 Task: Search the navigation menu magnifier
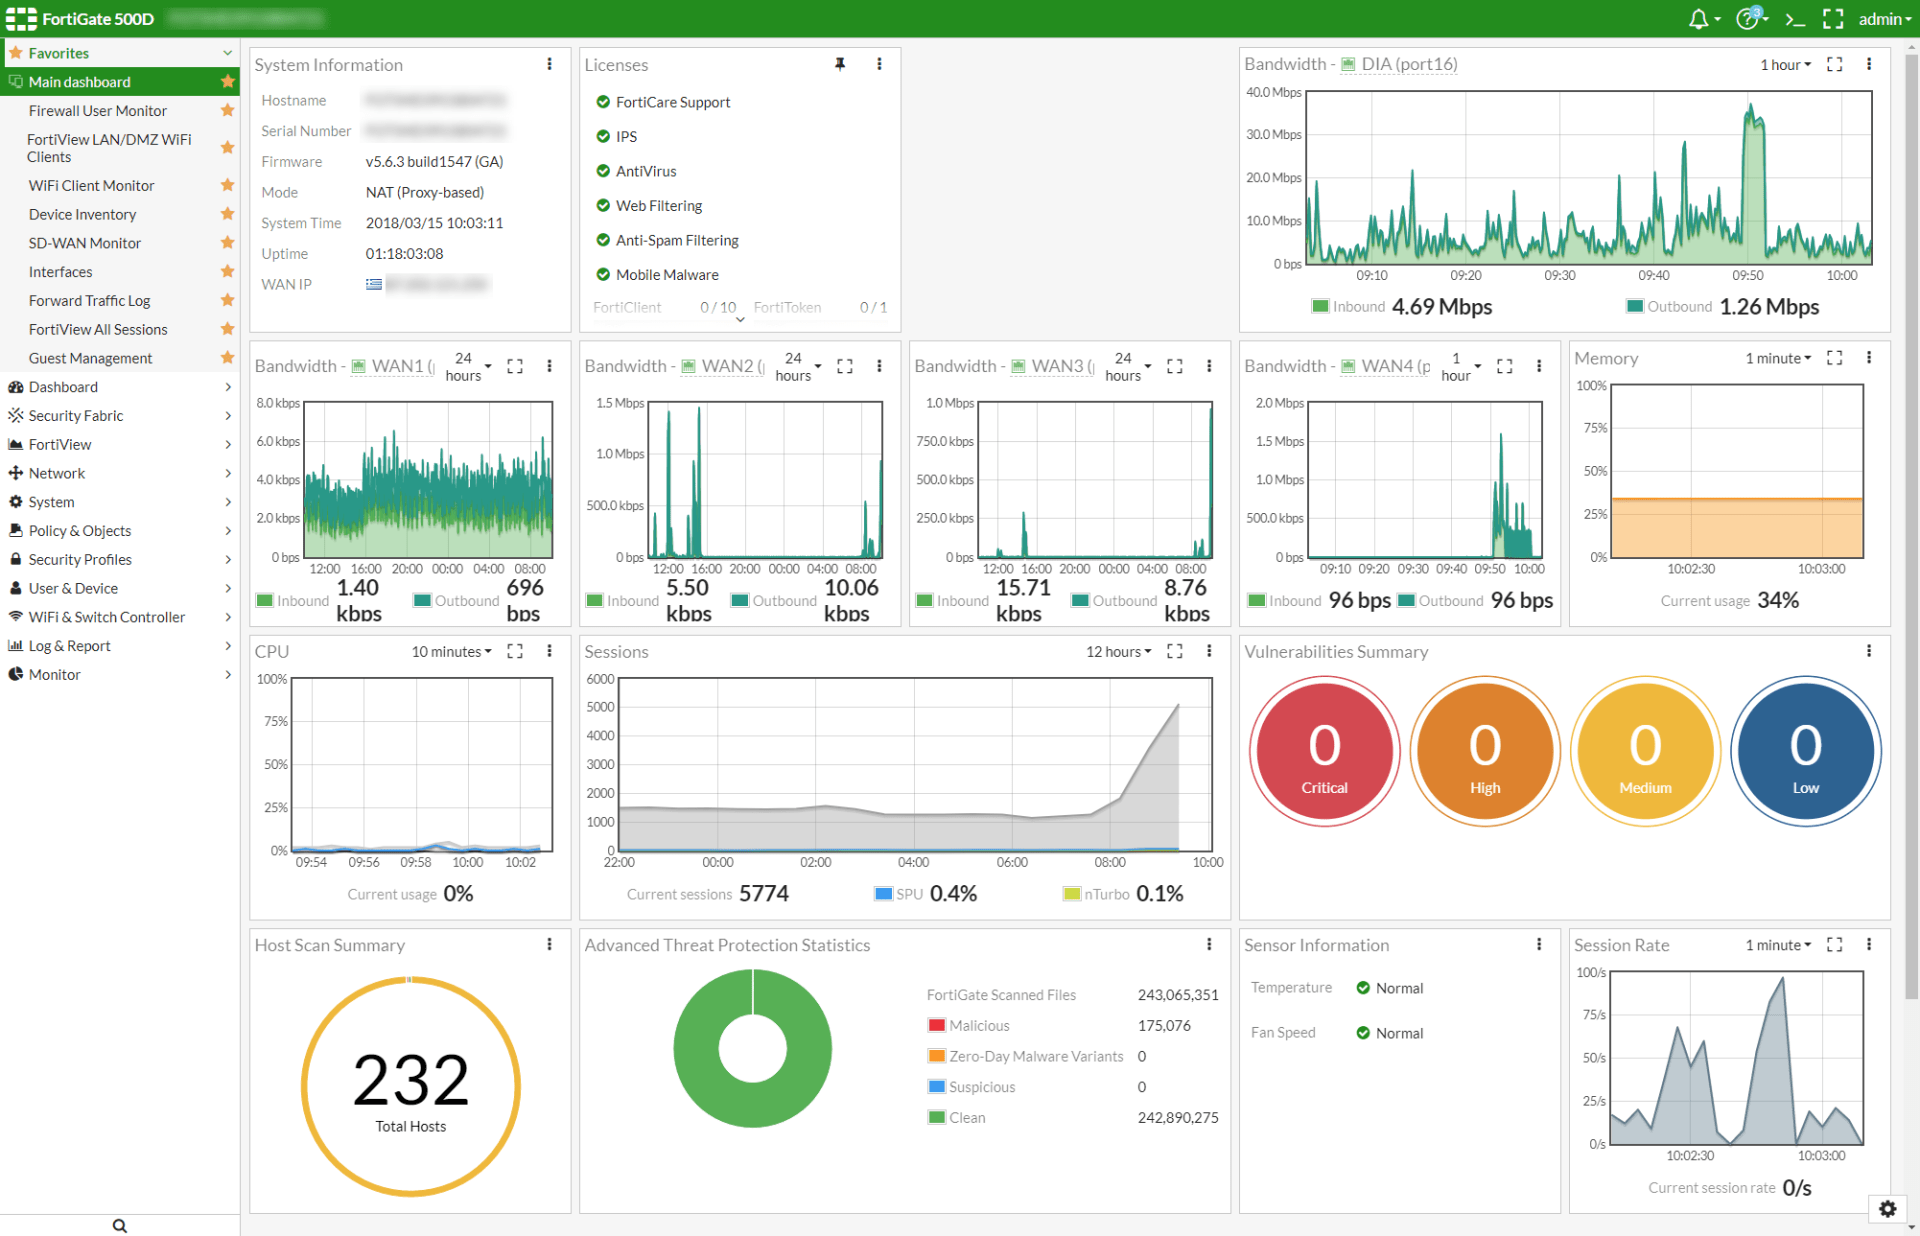coord(120,1226)
